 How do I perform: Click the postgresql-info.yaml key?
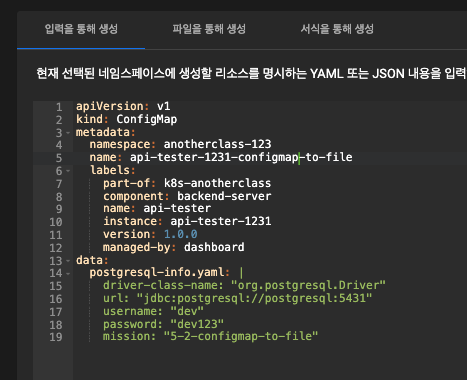tap(157, 273)
